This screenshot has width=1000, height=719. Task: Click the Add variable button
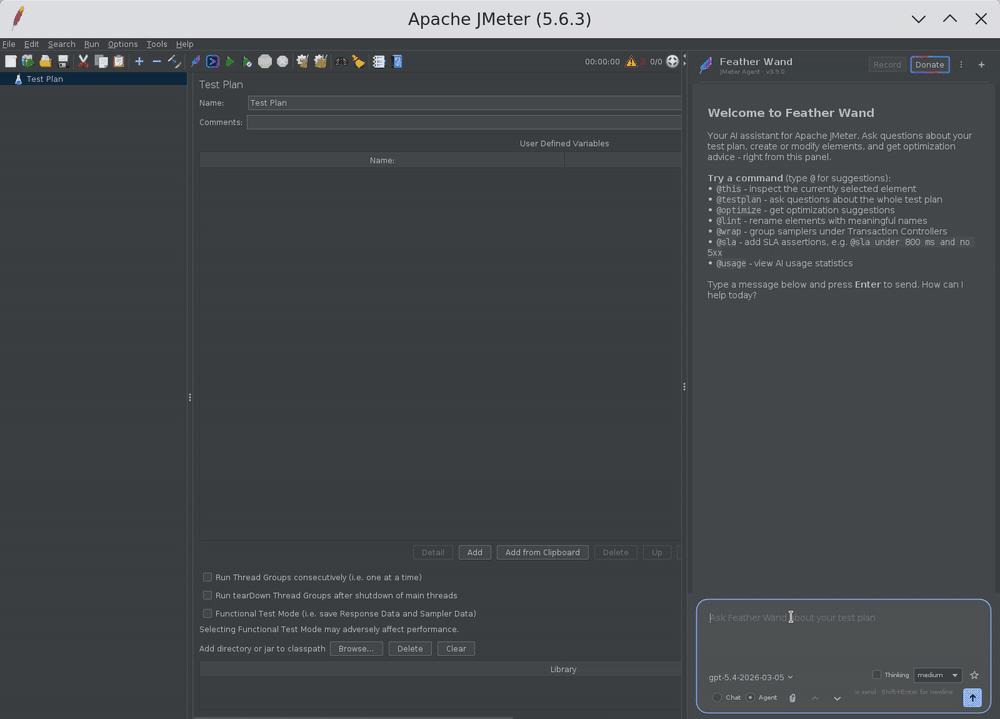click(474, 552)
